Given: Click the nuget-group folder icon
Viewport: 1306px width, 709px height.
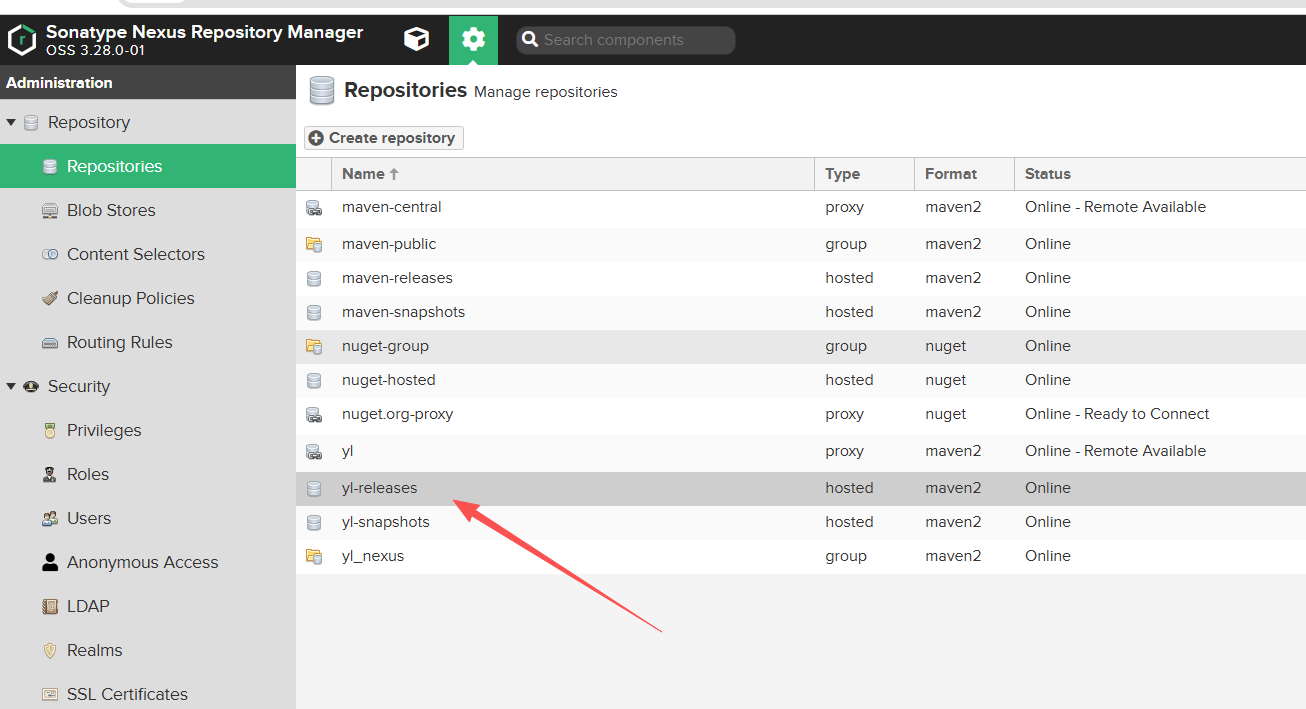Looking at the screenshot, I should point(314,346).
